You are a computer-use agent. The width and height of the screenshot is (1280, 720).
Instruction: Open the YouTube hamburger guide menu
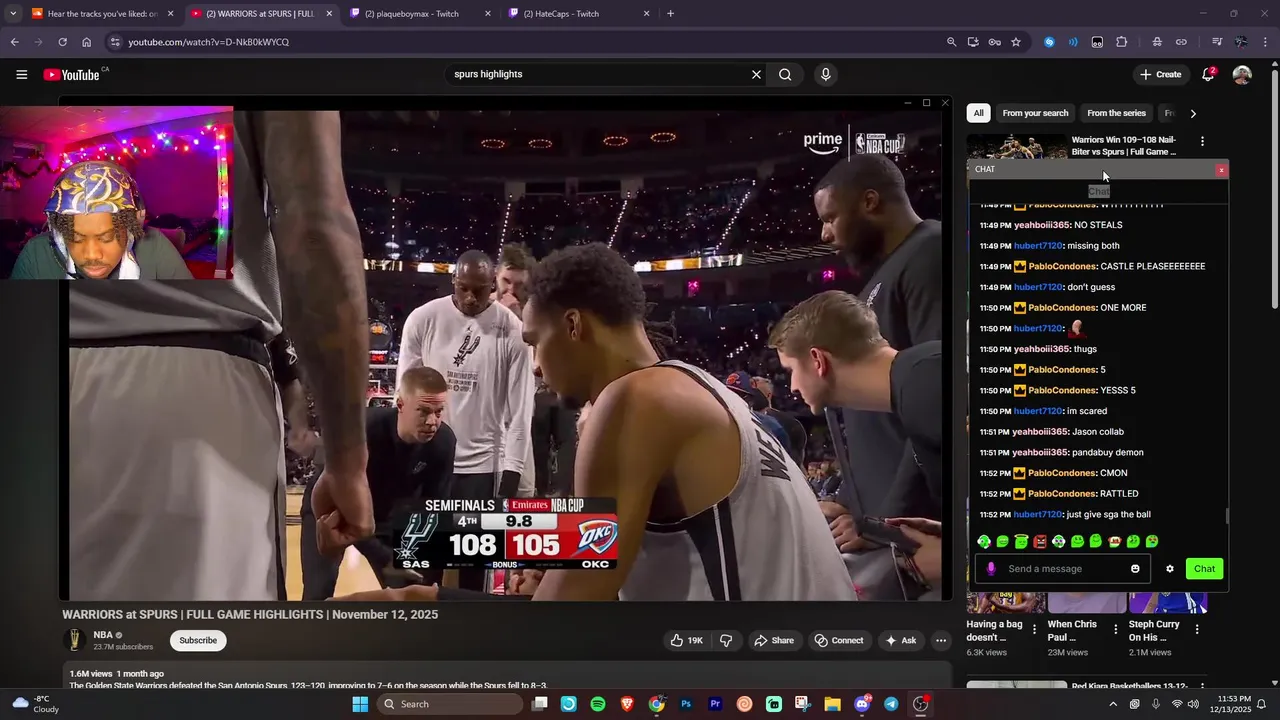tap(21, 74)
